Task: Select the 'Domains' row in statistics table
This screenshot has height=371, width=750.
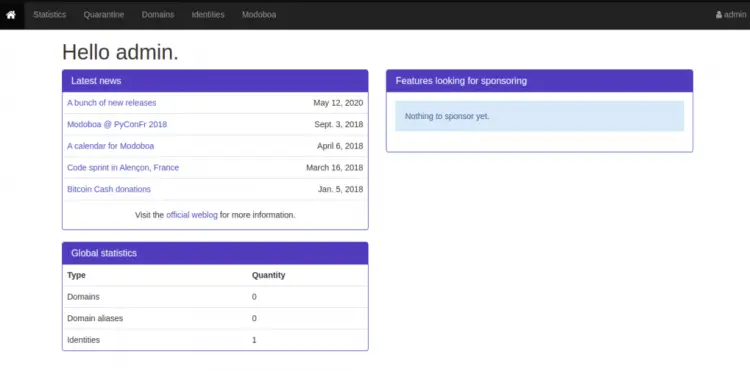Action: (215, 297)
